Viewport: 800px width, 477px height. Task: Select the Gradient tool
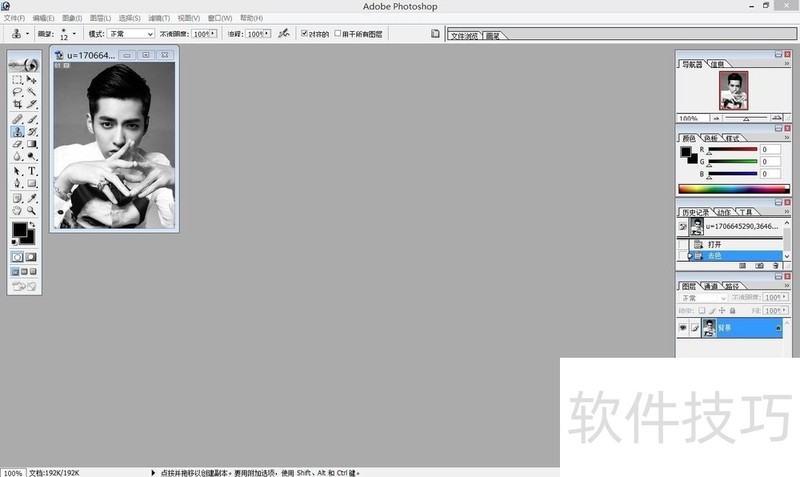click(32, 144)
